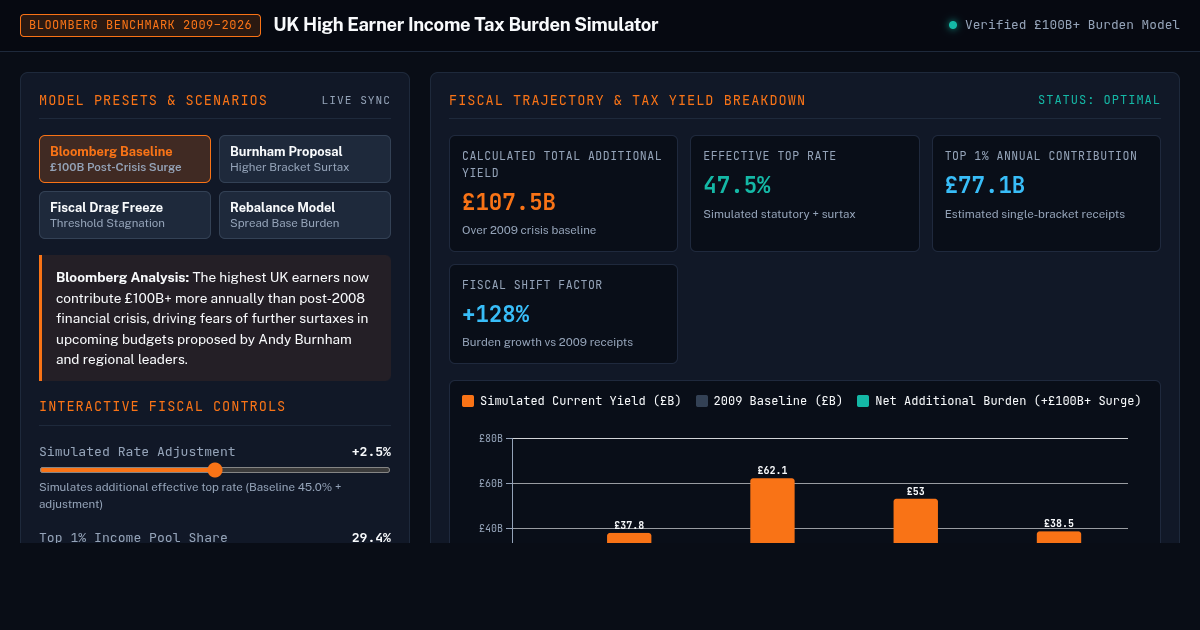The width and height of the screenshot is (1200, 630).
Task: Click the UK High Earner Income Tax title
Action: 466,25
